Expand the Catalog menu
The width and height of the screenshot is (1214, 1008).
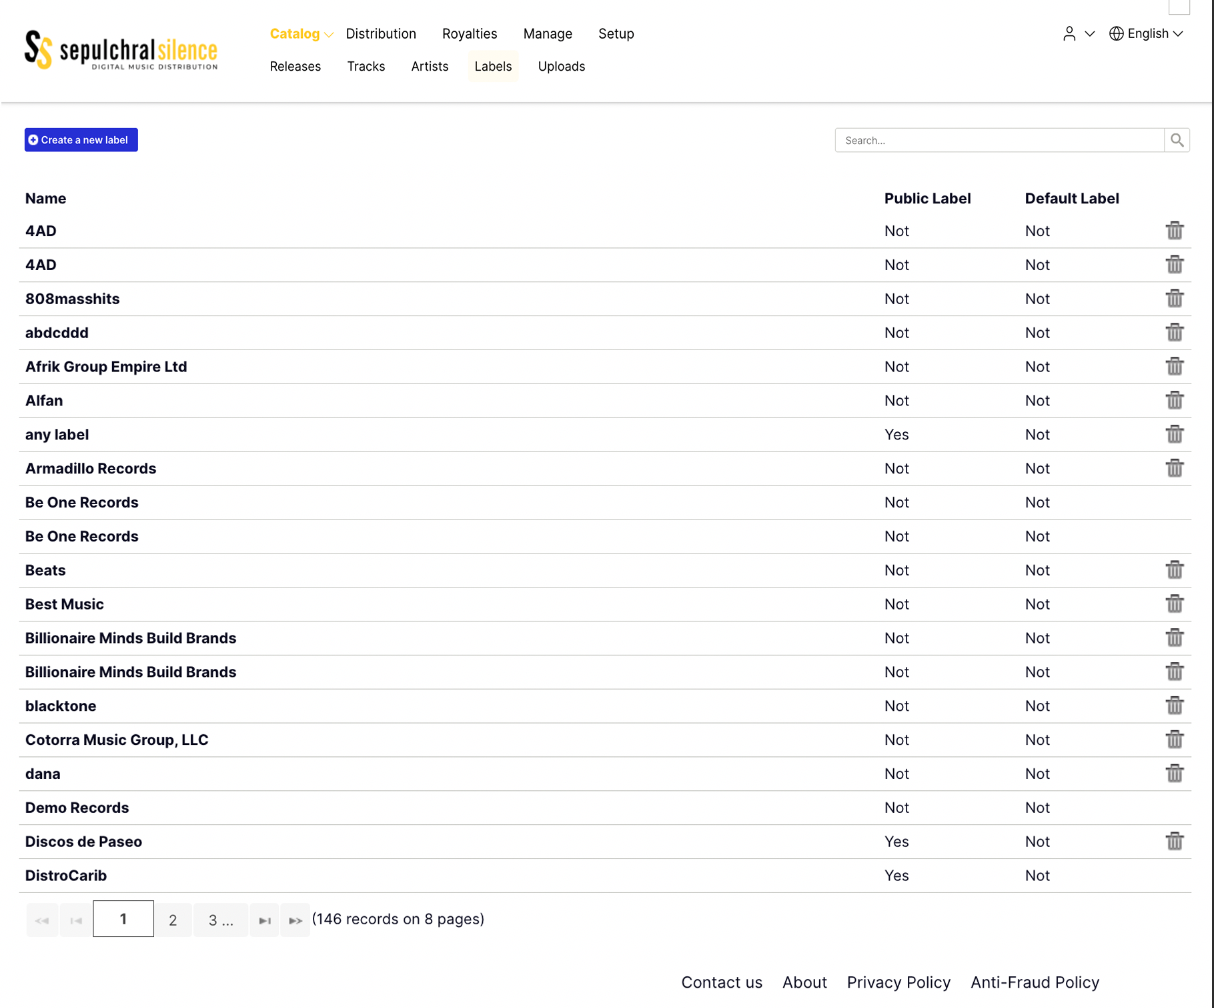coord(301,34)
